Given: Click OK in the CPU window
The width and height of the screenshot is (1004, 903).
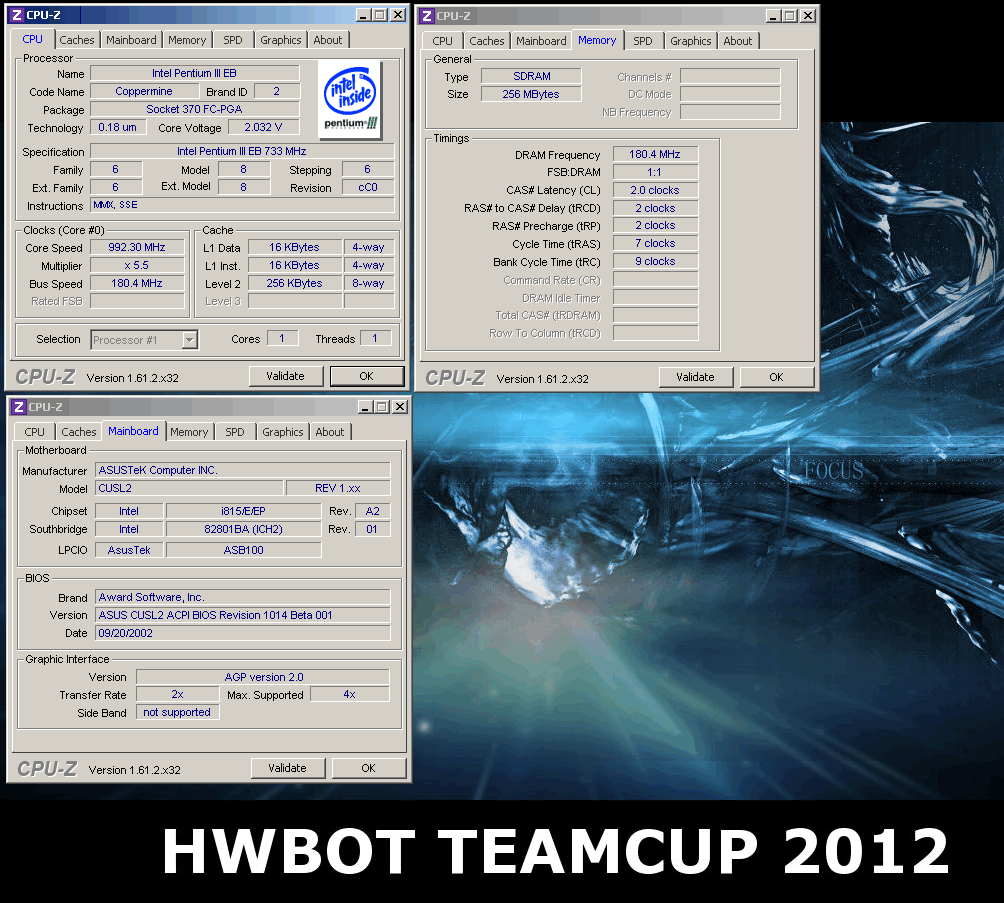Looking at the screenshot, I should (x=367, y=376).
